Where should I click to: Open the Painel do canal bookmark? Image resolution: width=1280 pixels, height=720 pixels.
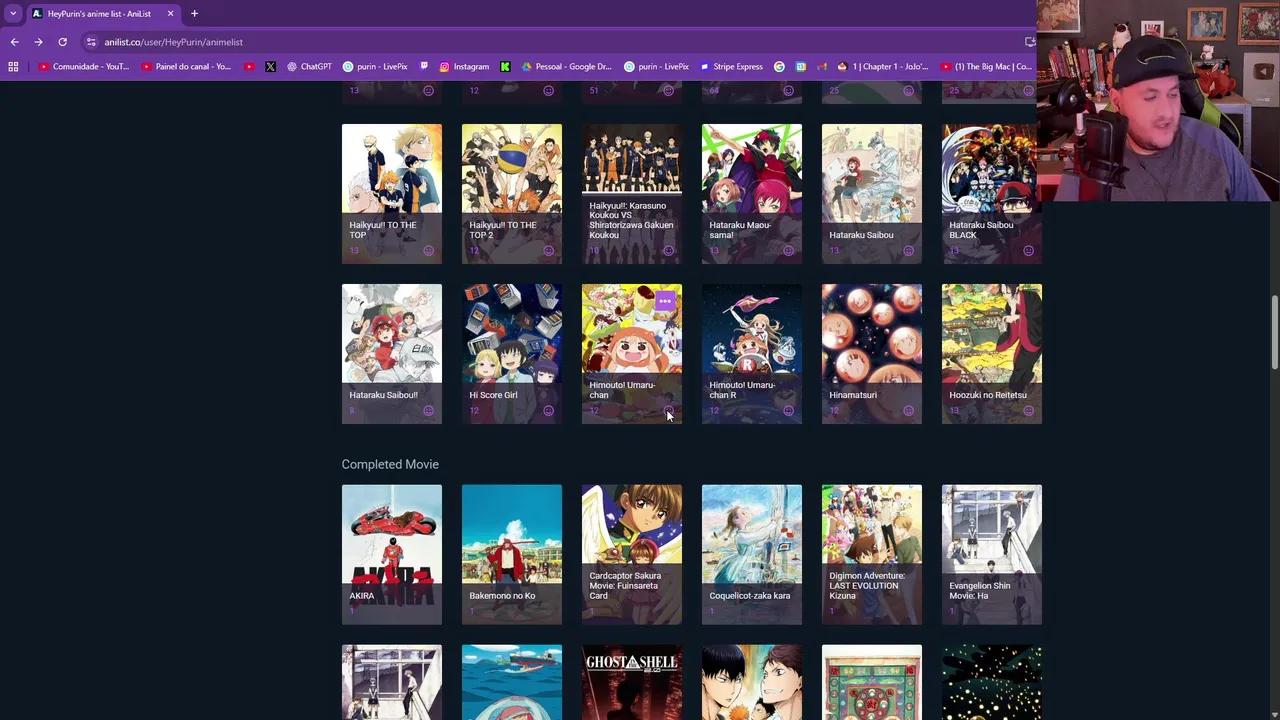coord(186,67)
